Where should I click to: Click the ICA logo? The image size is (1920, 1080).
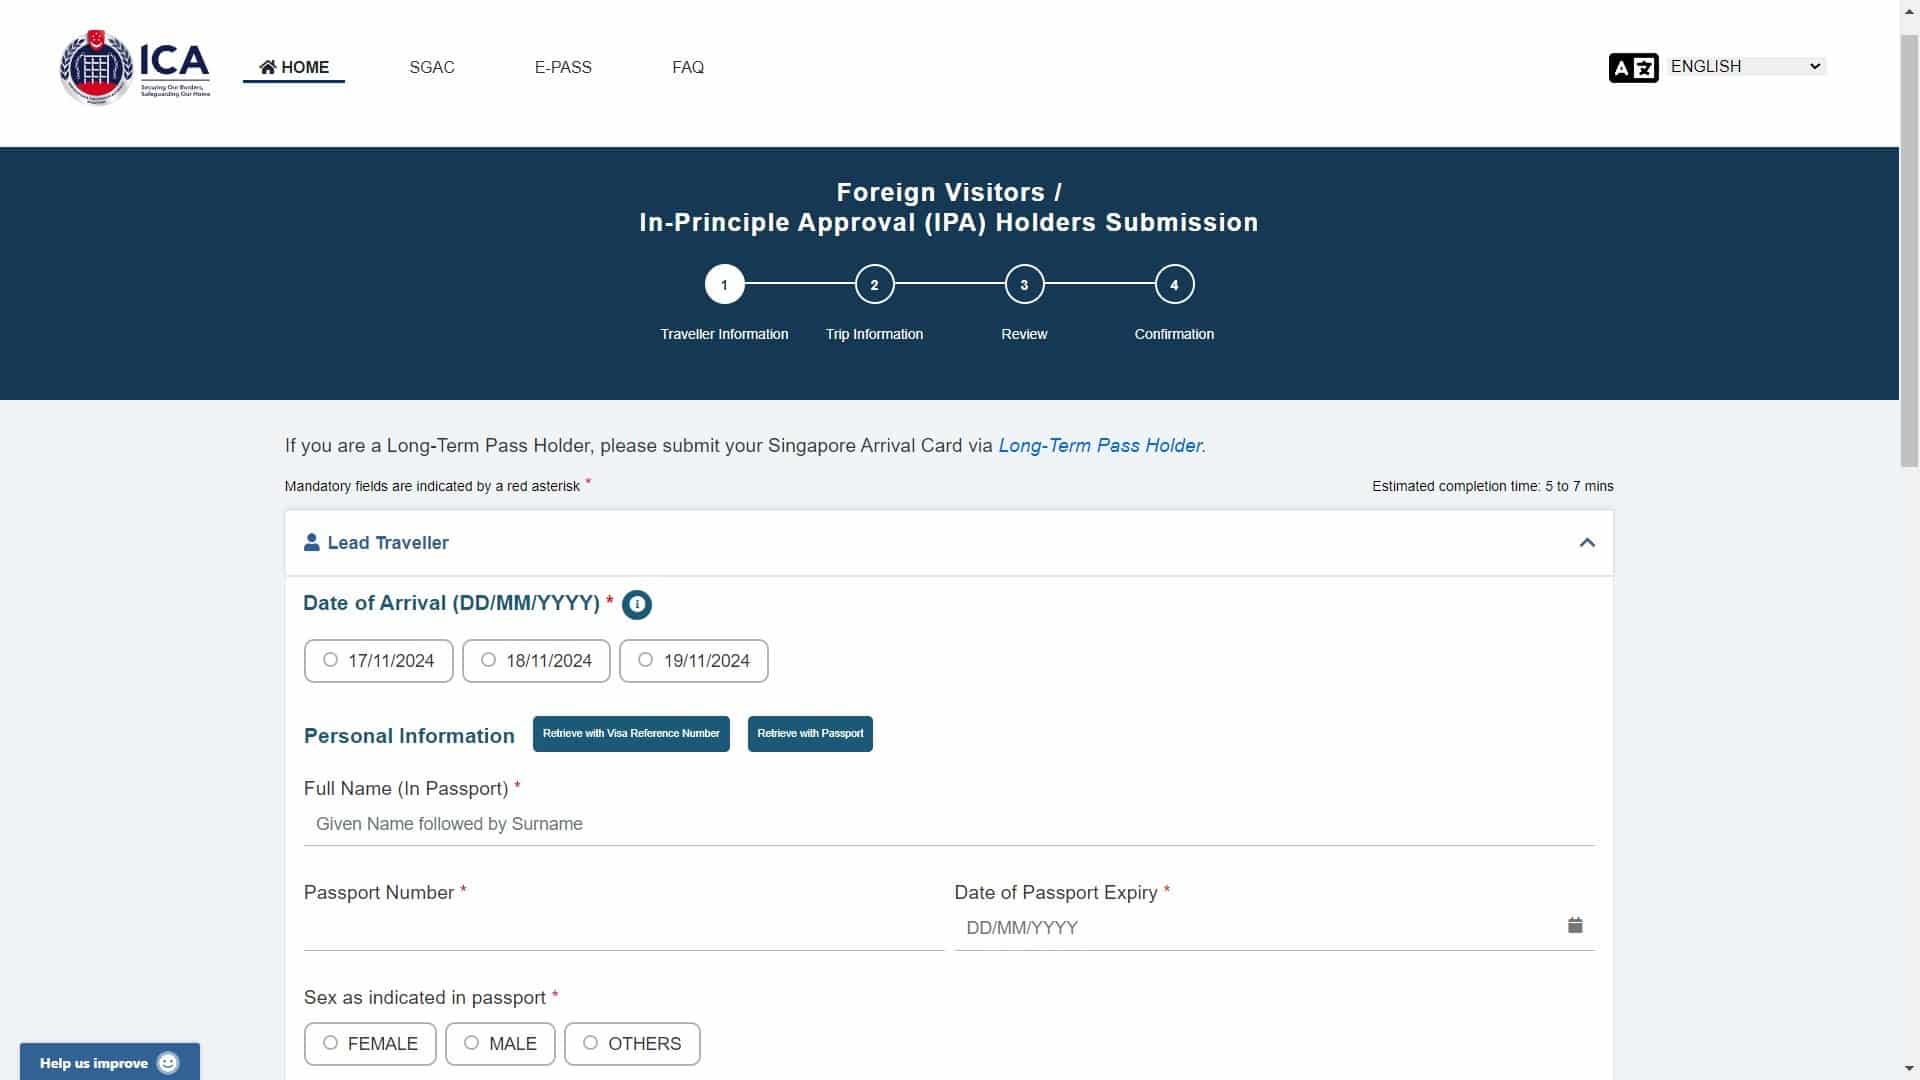point(135,67)
